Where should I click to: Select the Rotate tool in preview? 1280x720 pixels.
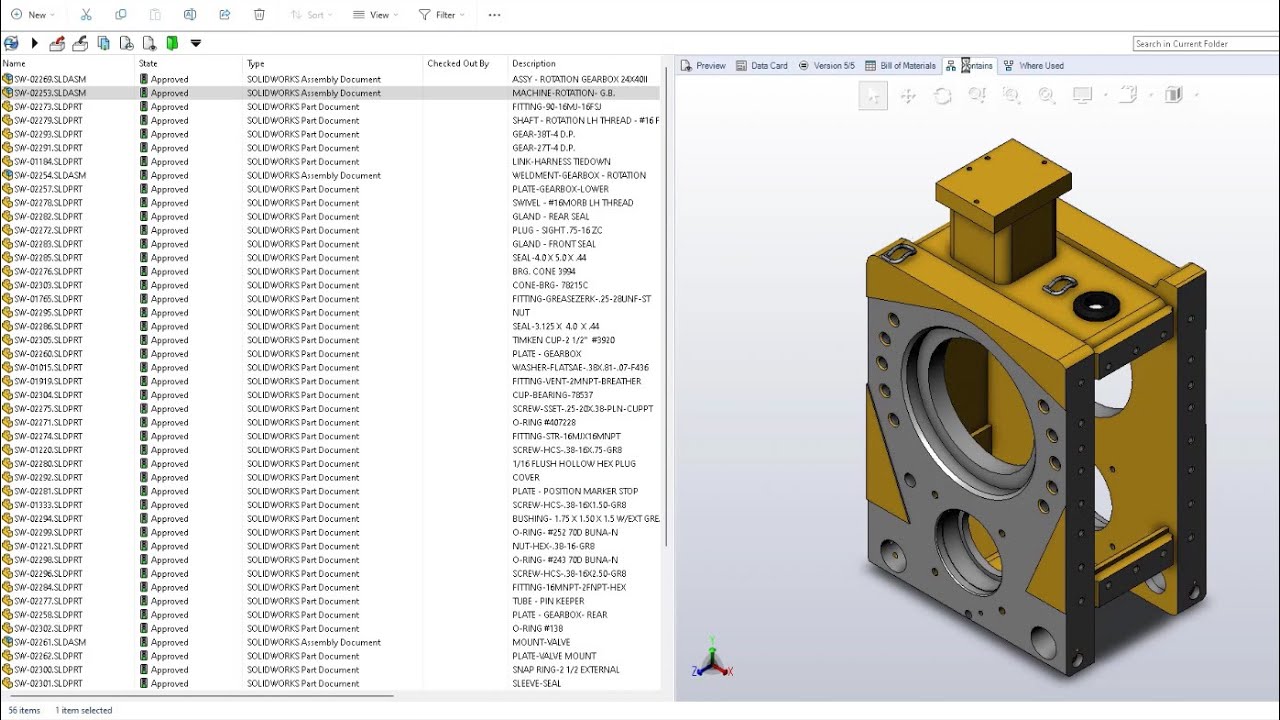pyautogui.click(x=942, y=95)
